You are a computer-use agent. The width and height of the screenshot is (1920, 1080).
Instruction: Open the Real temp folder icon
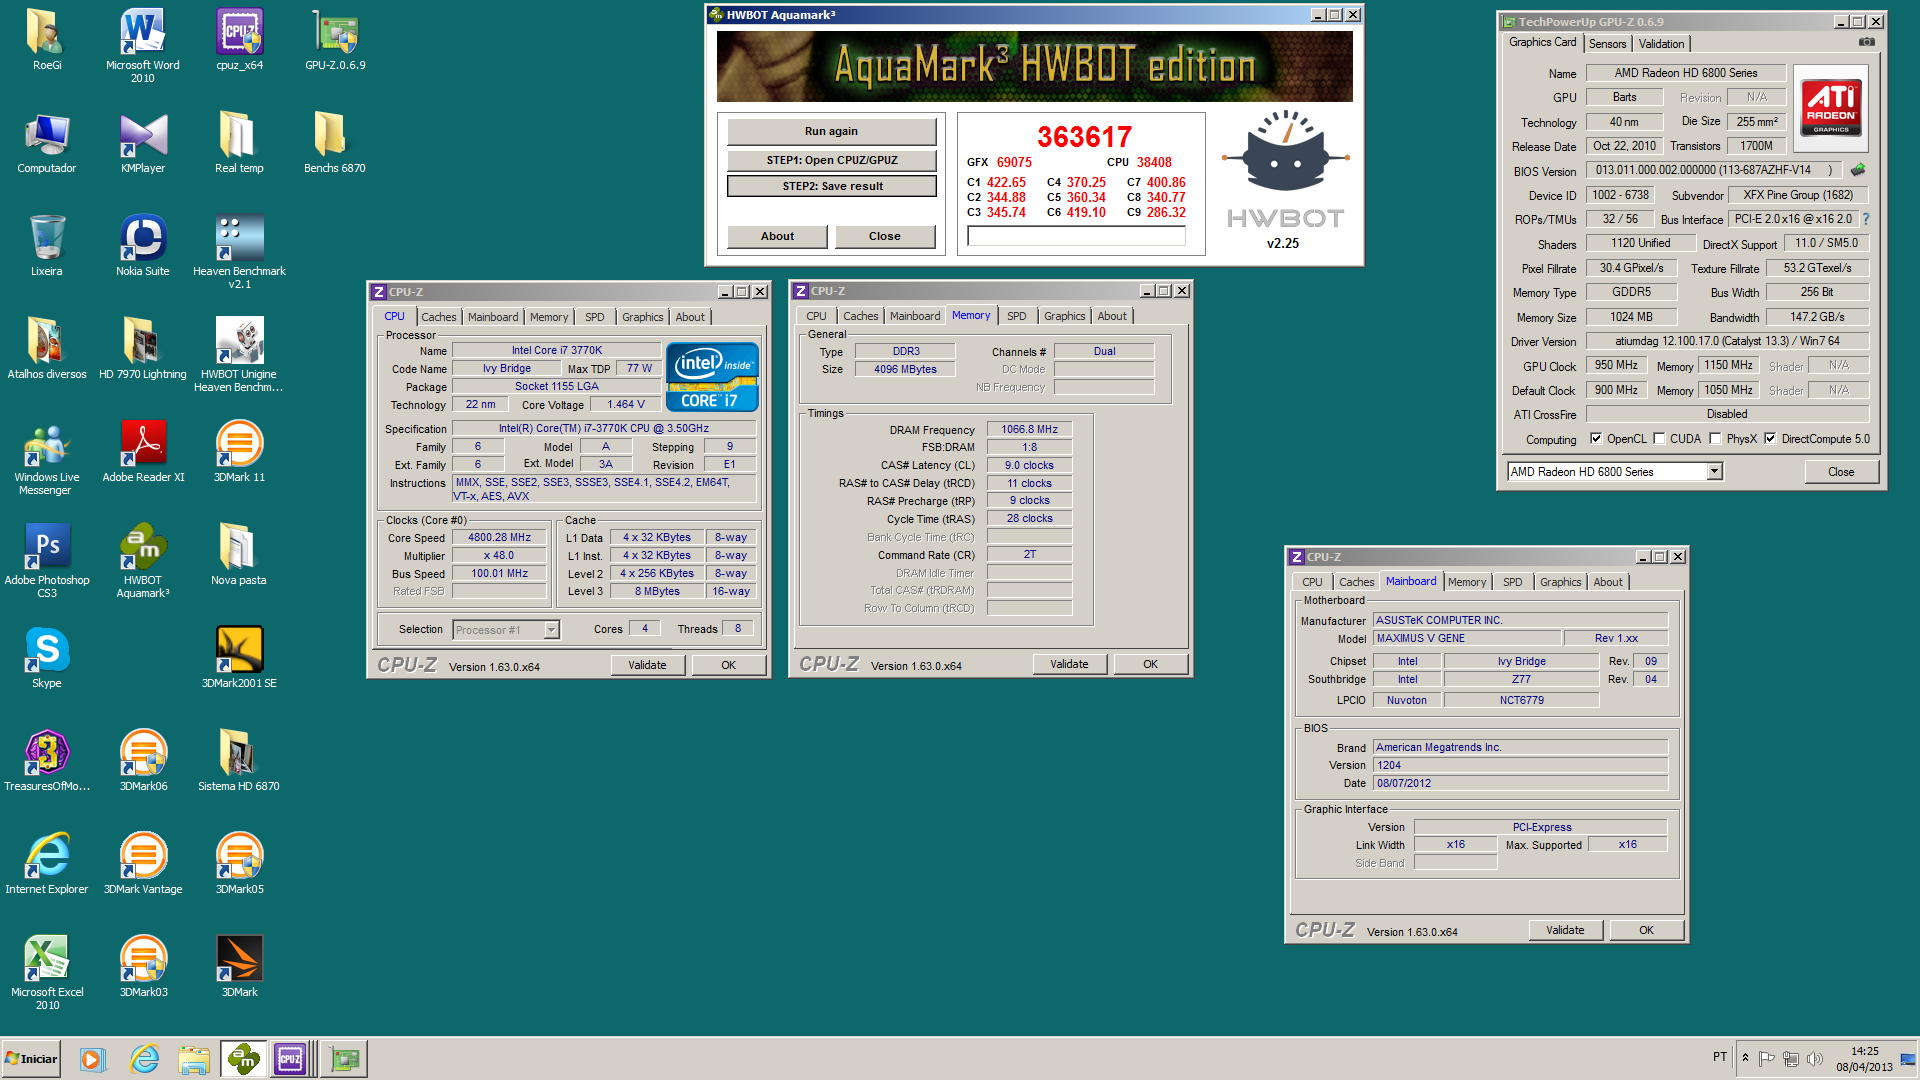click(x=239, y=143)
